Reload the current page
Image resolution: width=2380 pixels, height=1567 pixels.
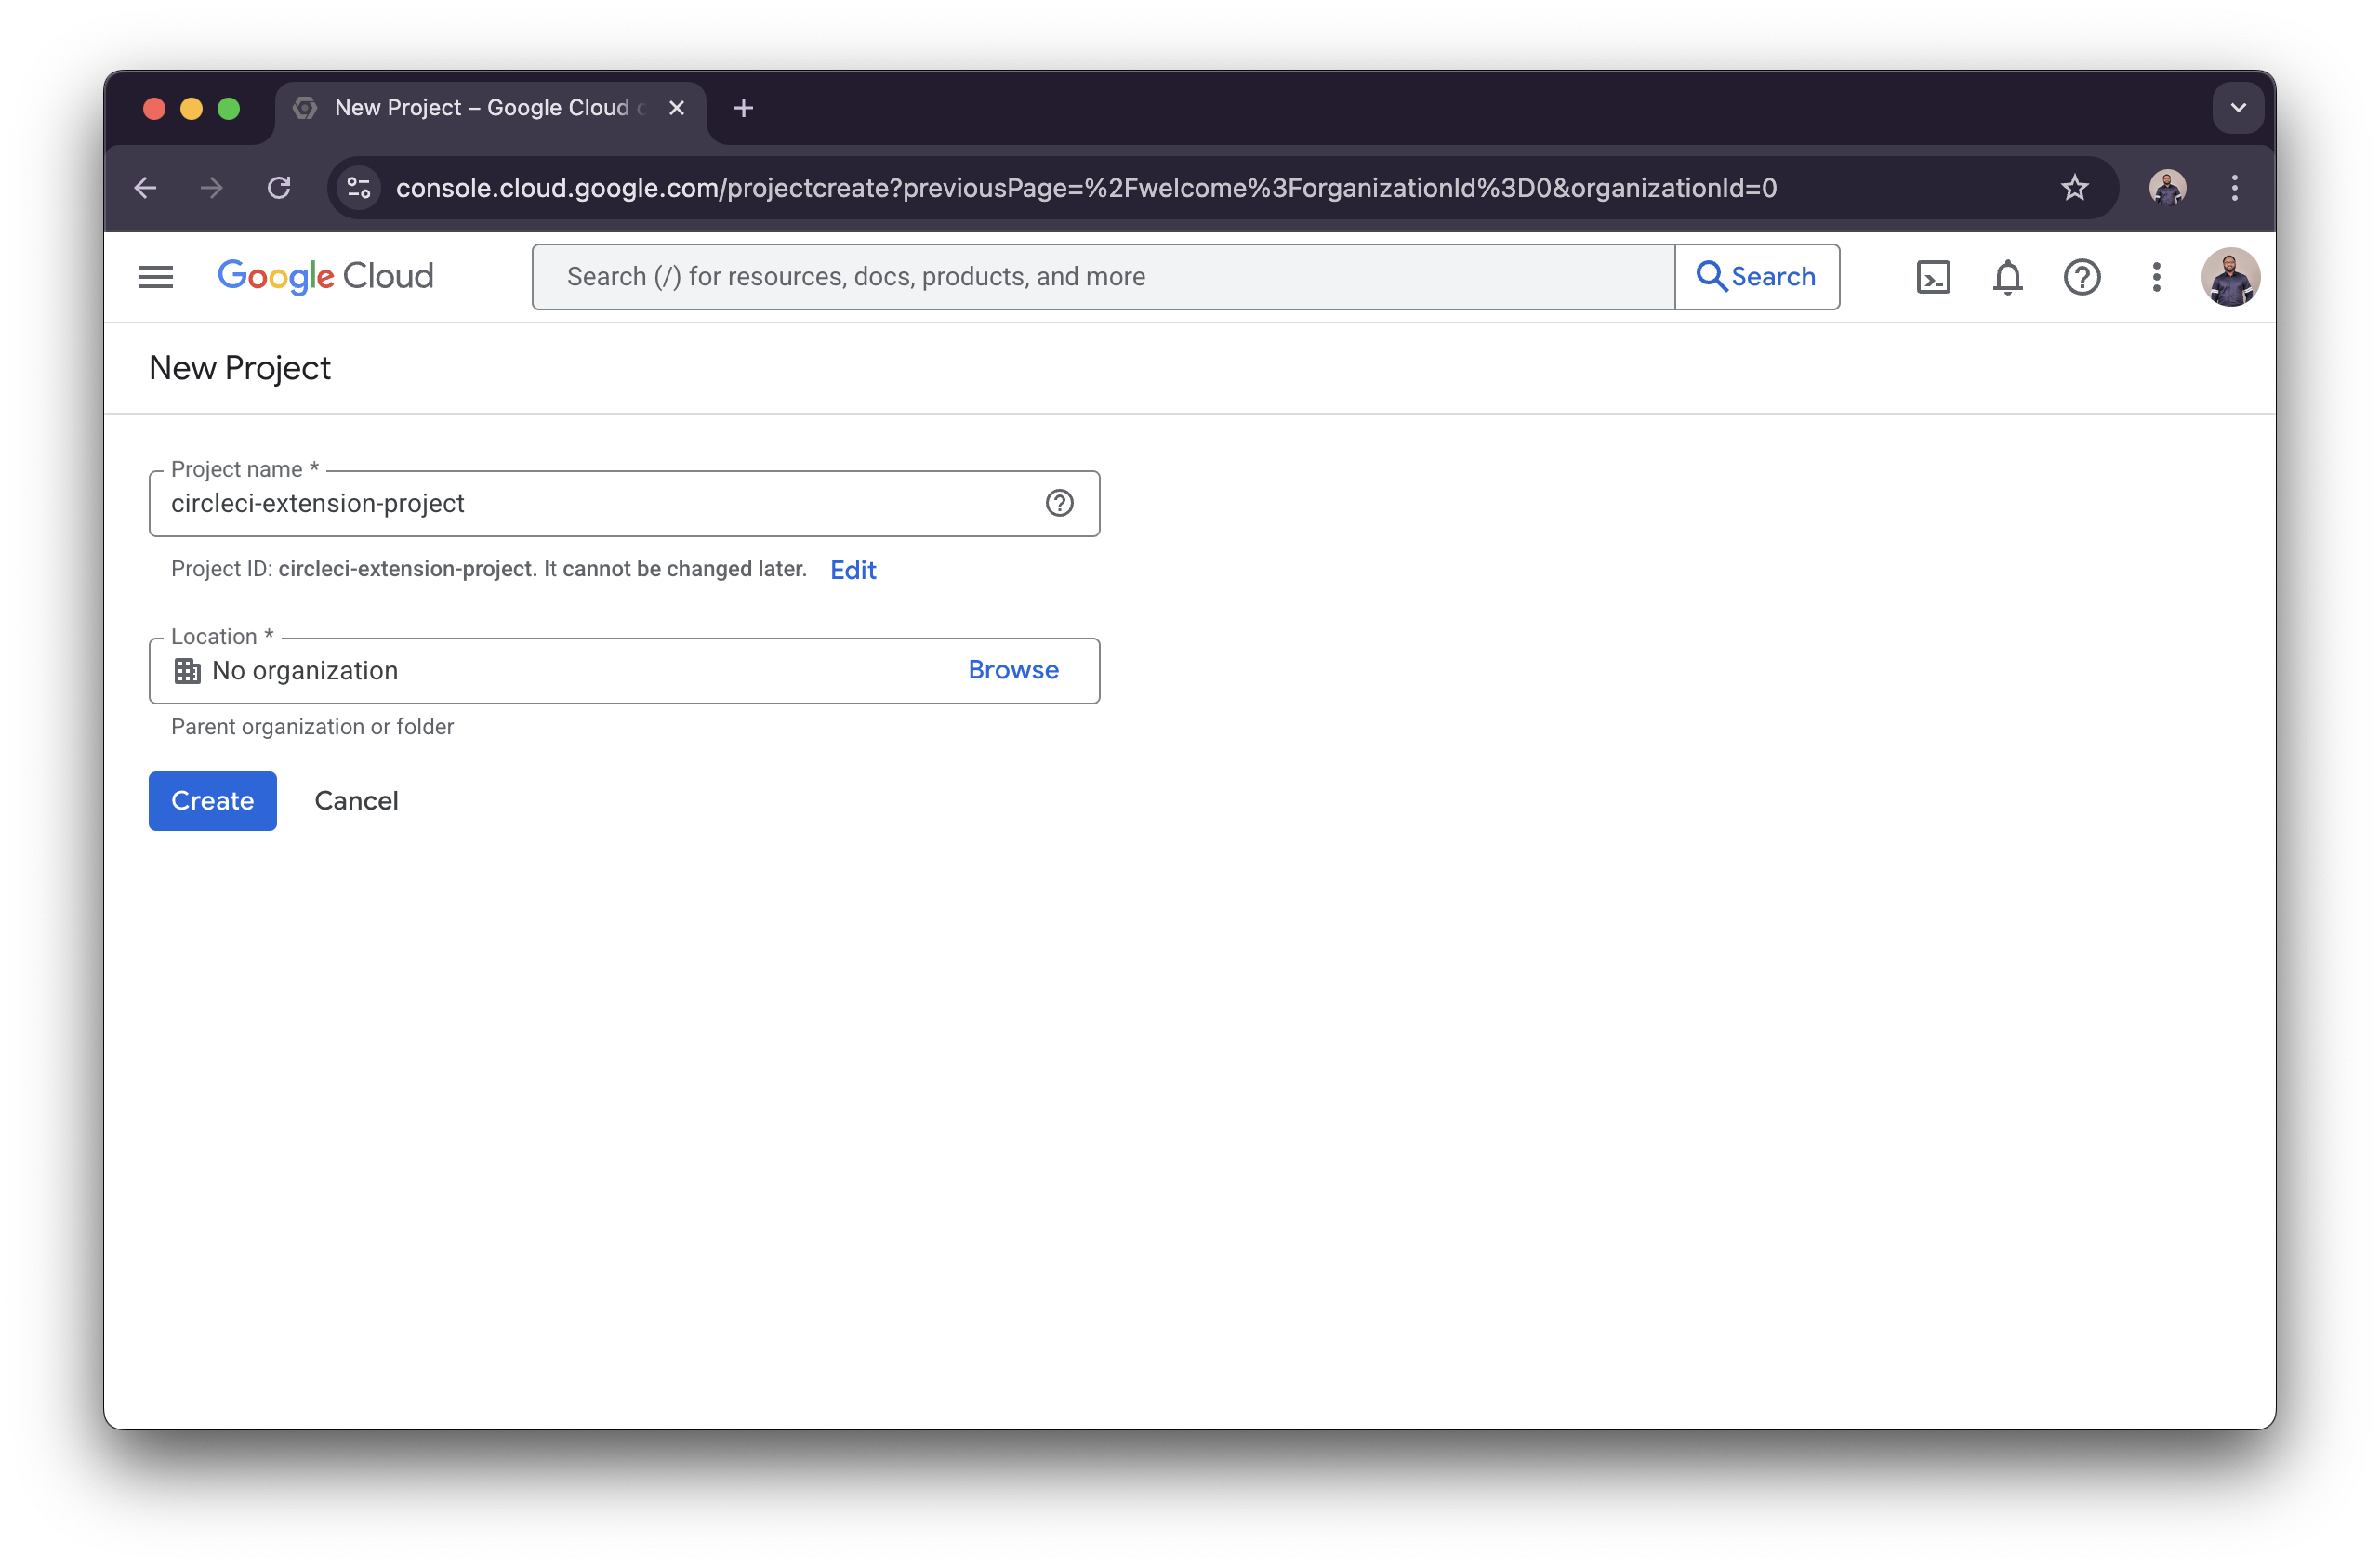[x=279, y=188]
